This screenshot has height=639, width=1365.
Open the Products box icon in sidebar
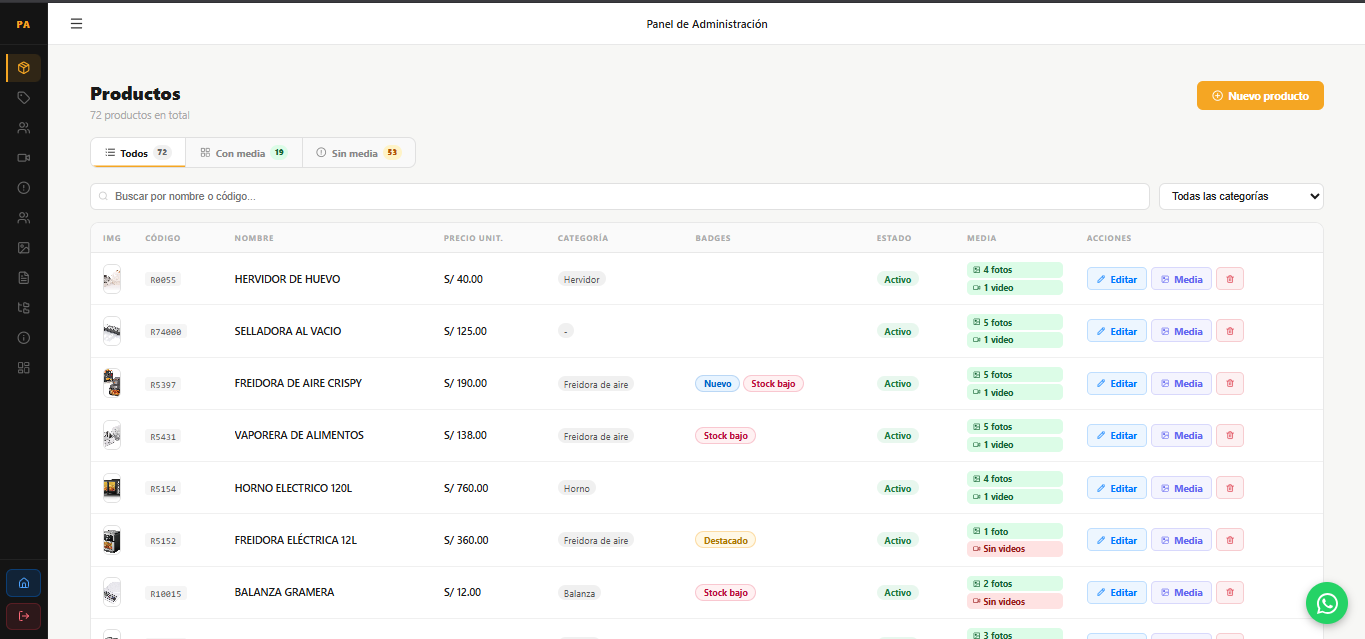(x=24, y=68)
